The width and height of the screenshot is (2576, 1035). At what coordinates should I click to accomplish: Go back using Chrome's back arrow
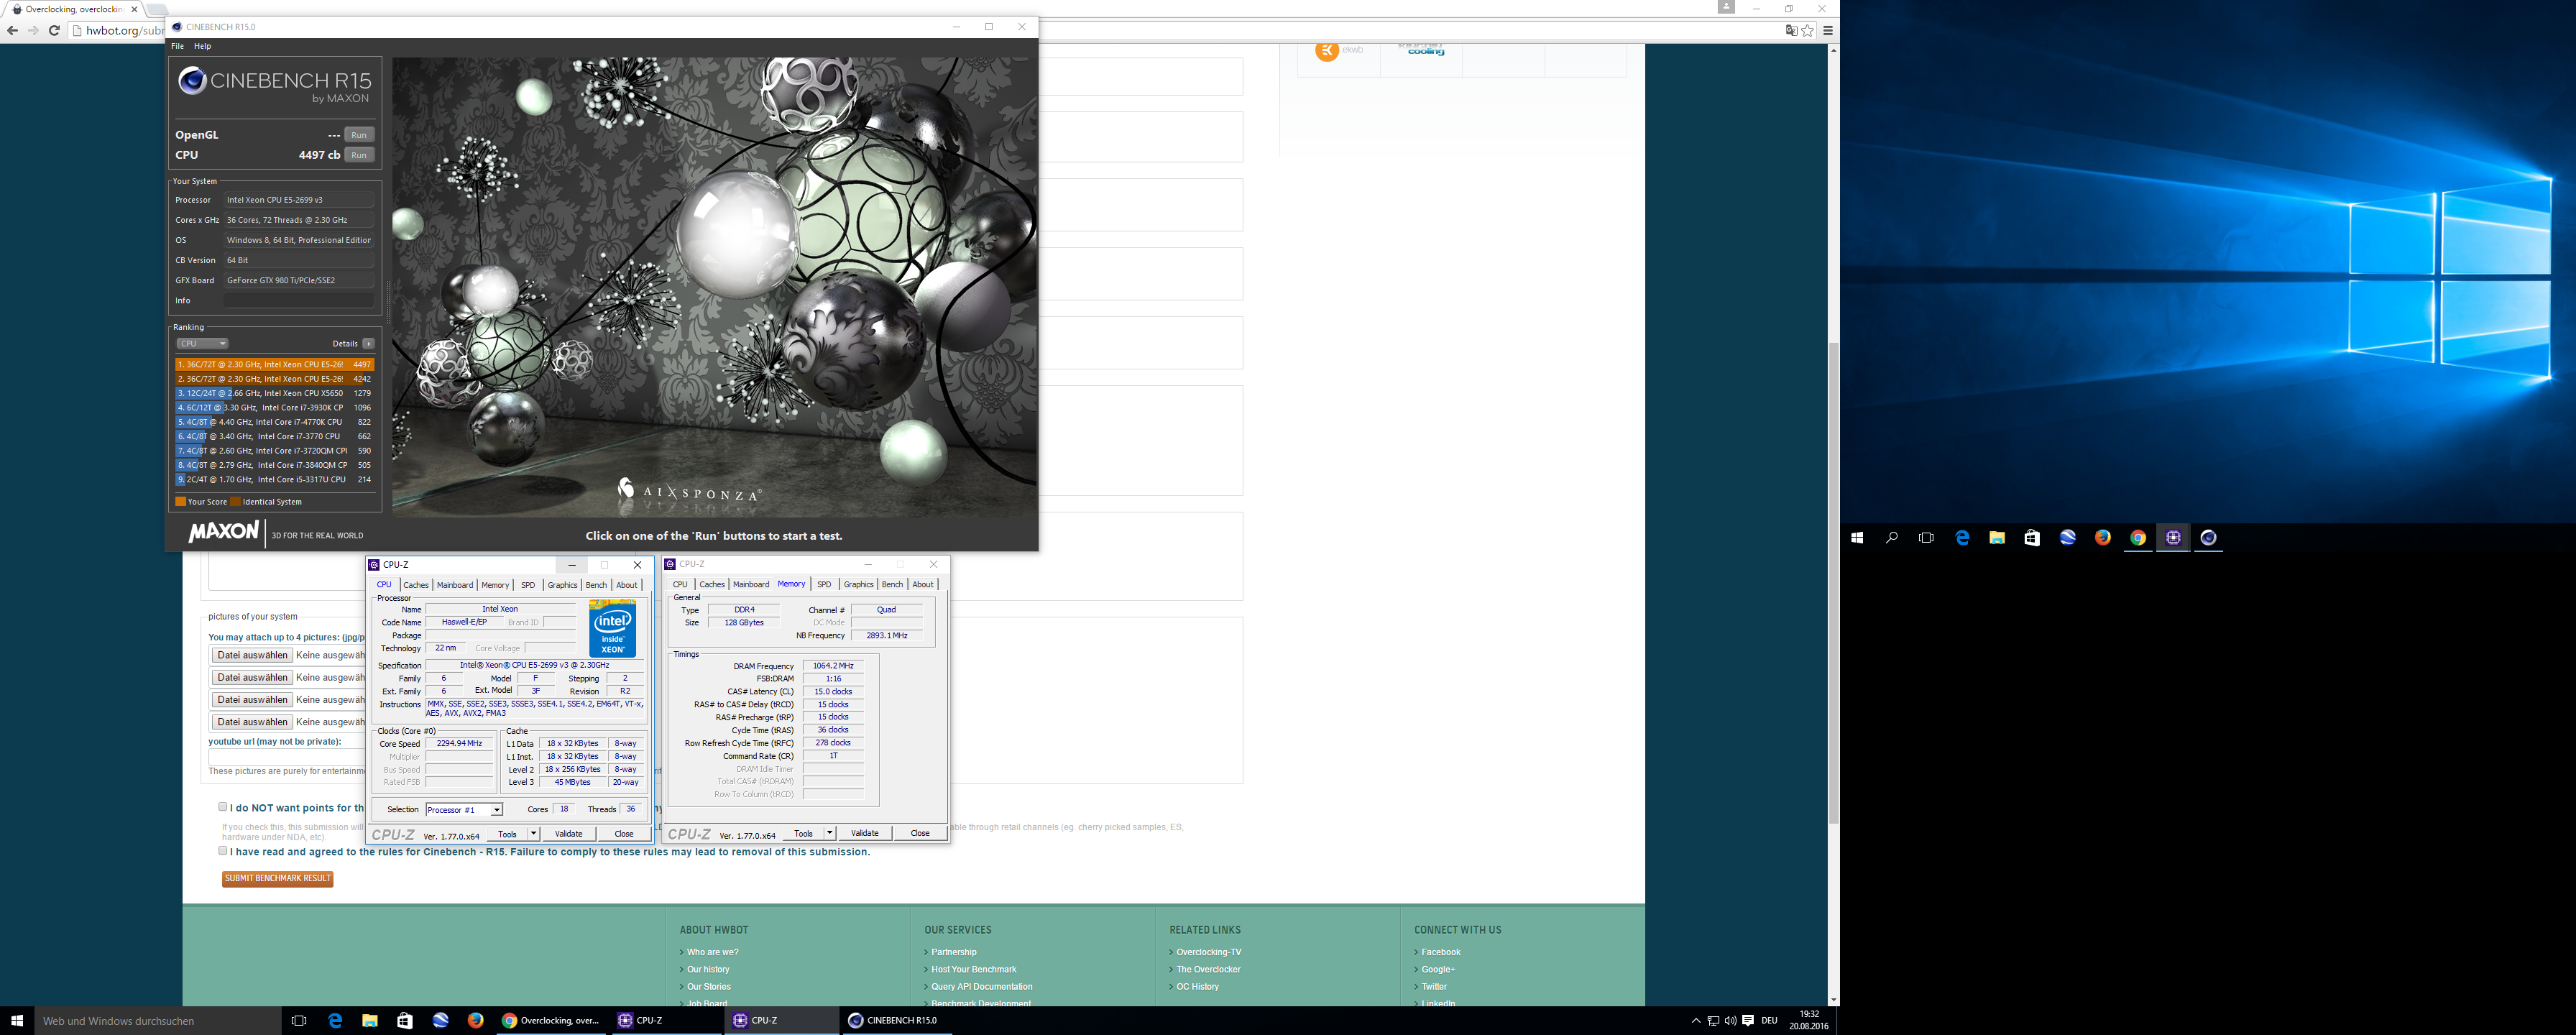(12, 30)
